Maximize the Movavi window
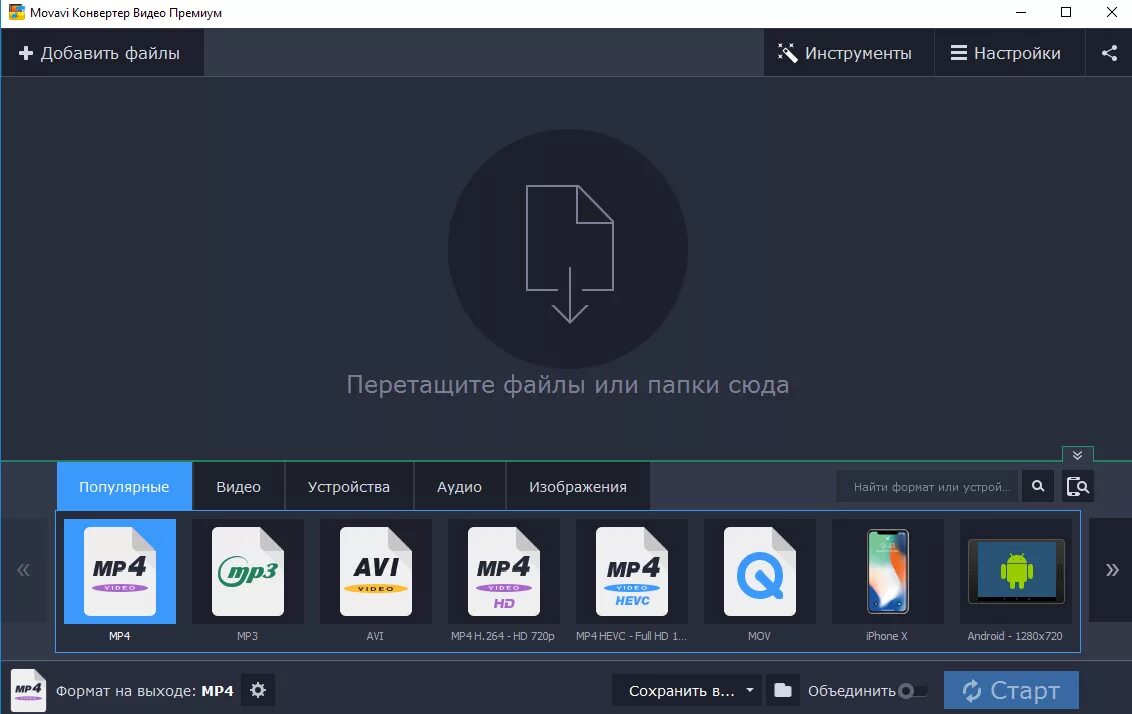 (x=1066, y=12)
